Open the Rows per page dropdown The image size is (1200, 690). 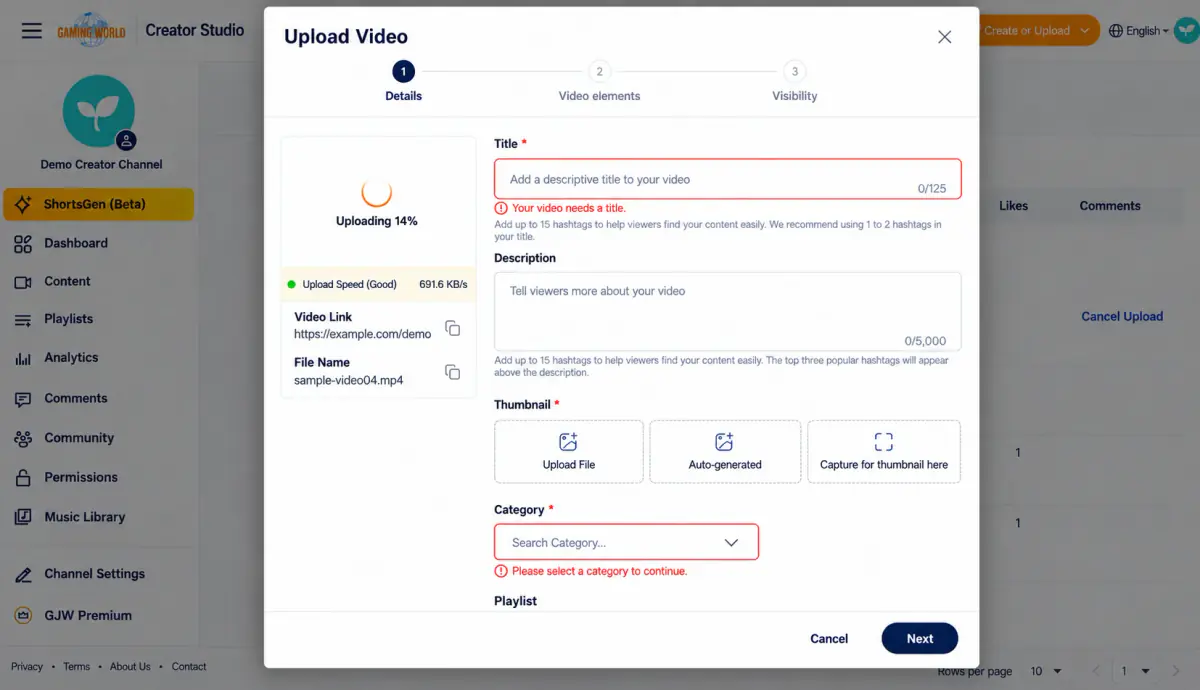pyautogui.click(x=1046, y=671)
